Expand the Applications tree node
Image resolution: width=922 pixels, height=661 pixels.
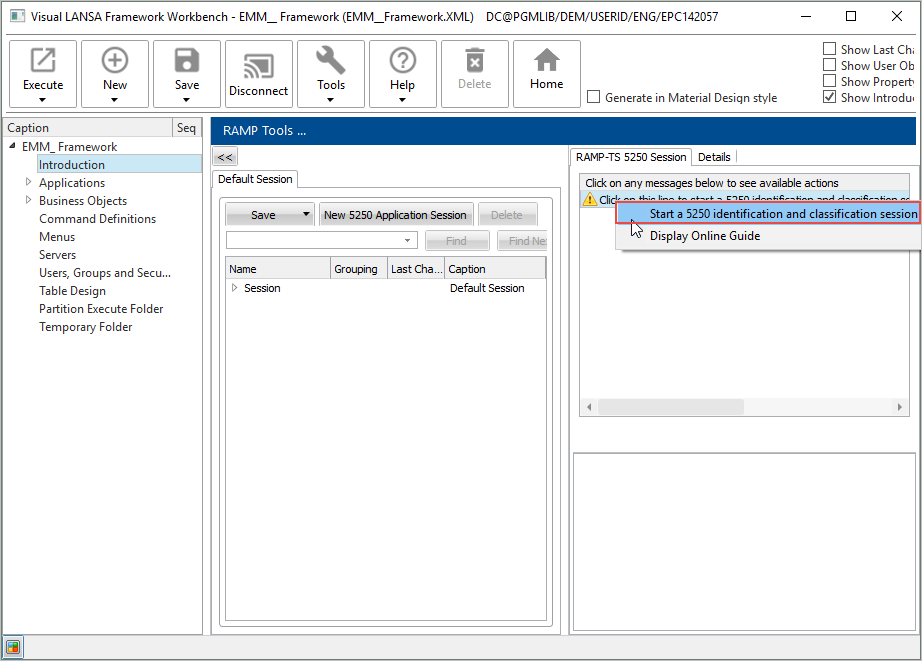29,183
